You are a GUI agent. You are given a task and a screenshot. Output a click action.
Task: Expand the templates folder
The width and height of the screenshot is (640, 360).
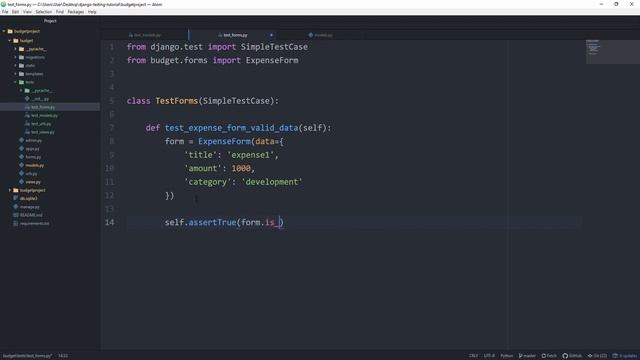click(16, 74)
